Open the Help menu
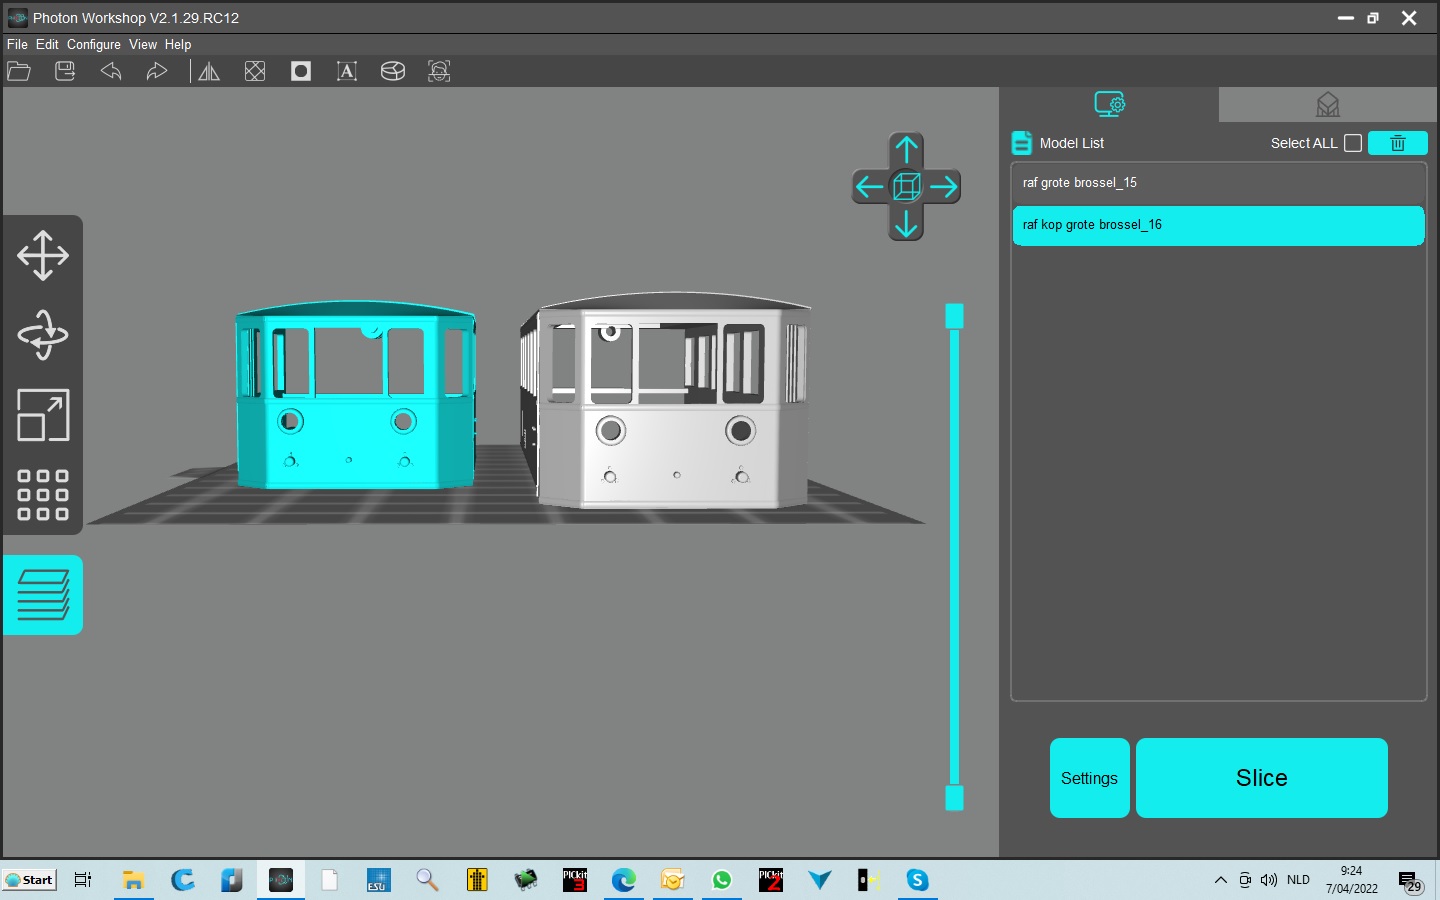Screen dimensions: 1440x900 click(x=178, y=44)
